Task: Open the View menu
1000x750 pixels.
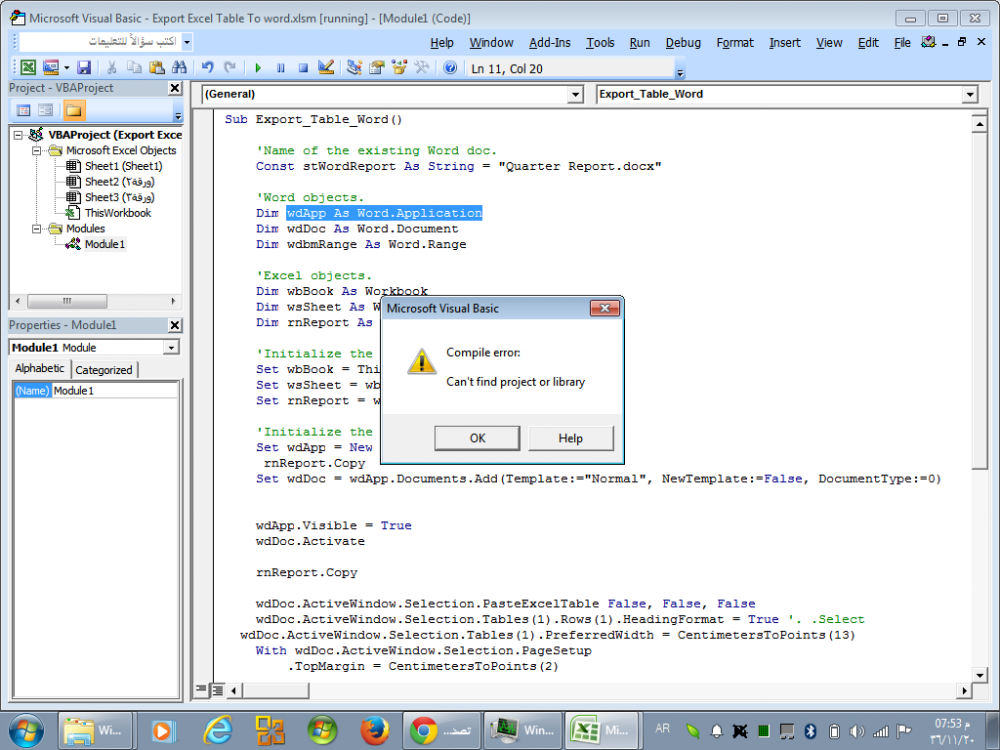Action: 829,43
